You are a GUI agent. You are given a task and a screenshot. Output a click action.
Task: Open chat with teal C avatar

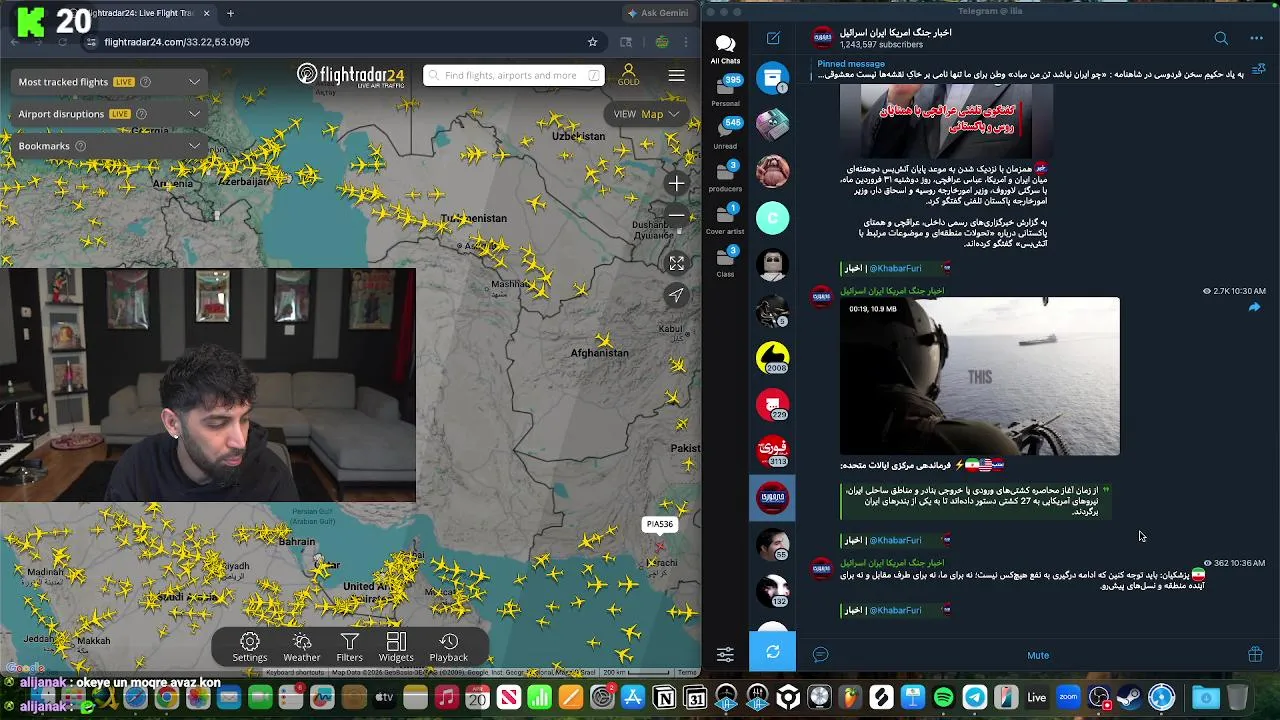click(773, 218)
